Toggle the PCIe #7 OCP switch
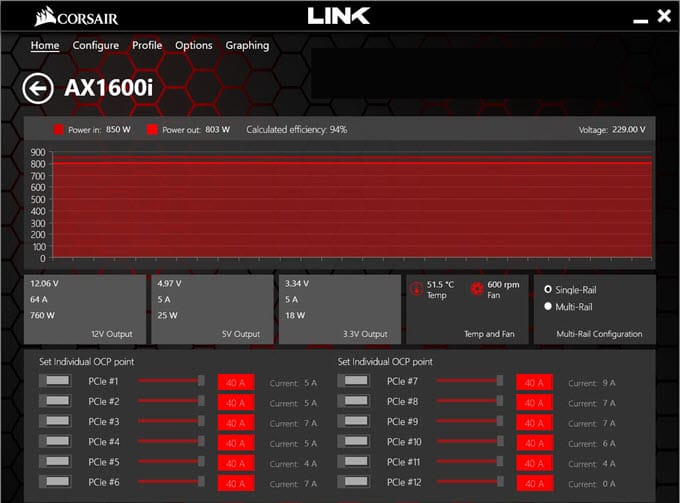The width and height of the screenshot is (680, 503). (354, 381)
